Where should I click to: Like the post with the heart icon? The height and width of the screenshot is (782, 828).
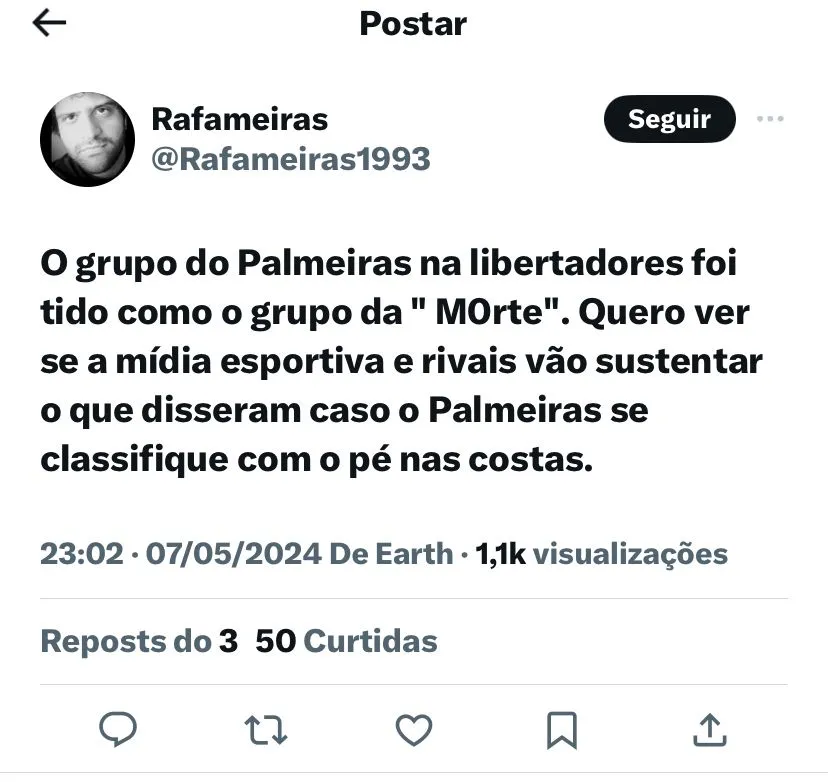[x=414, y=730]
